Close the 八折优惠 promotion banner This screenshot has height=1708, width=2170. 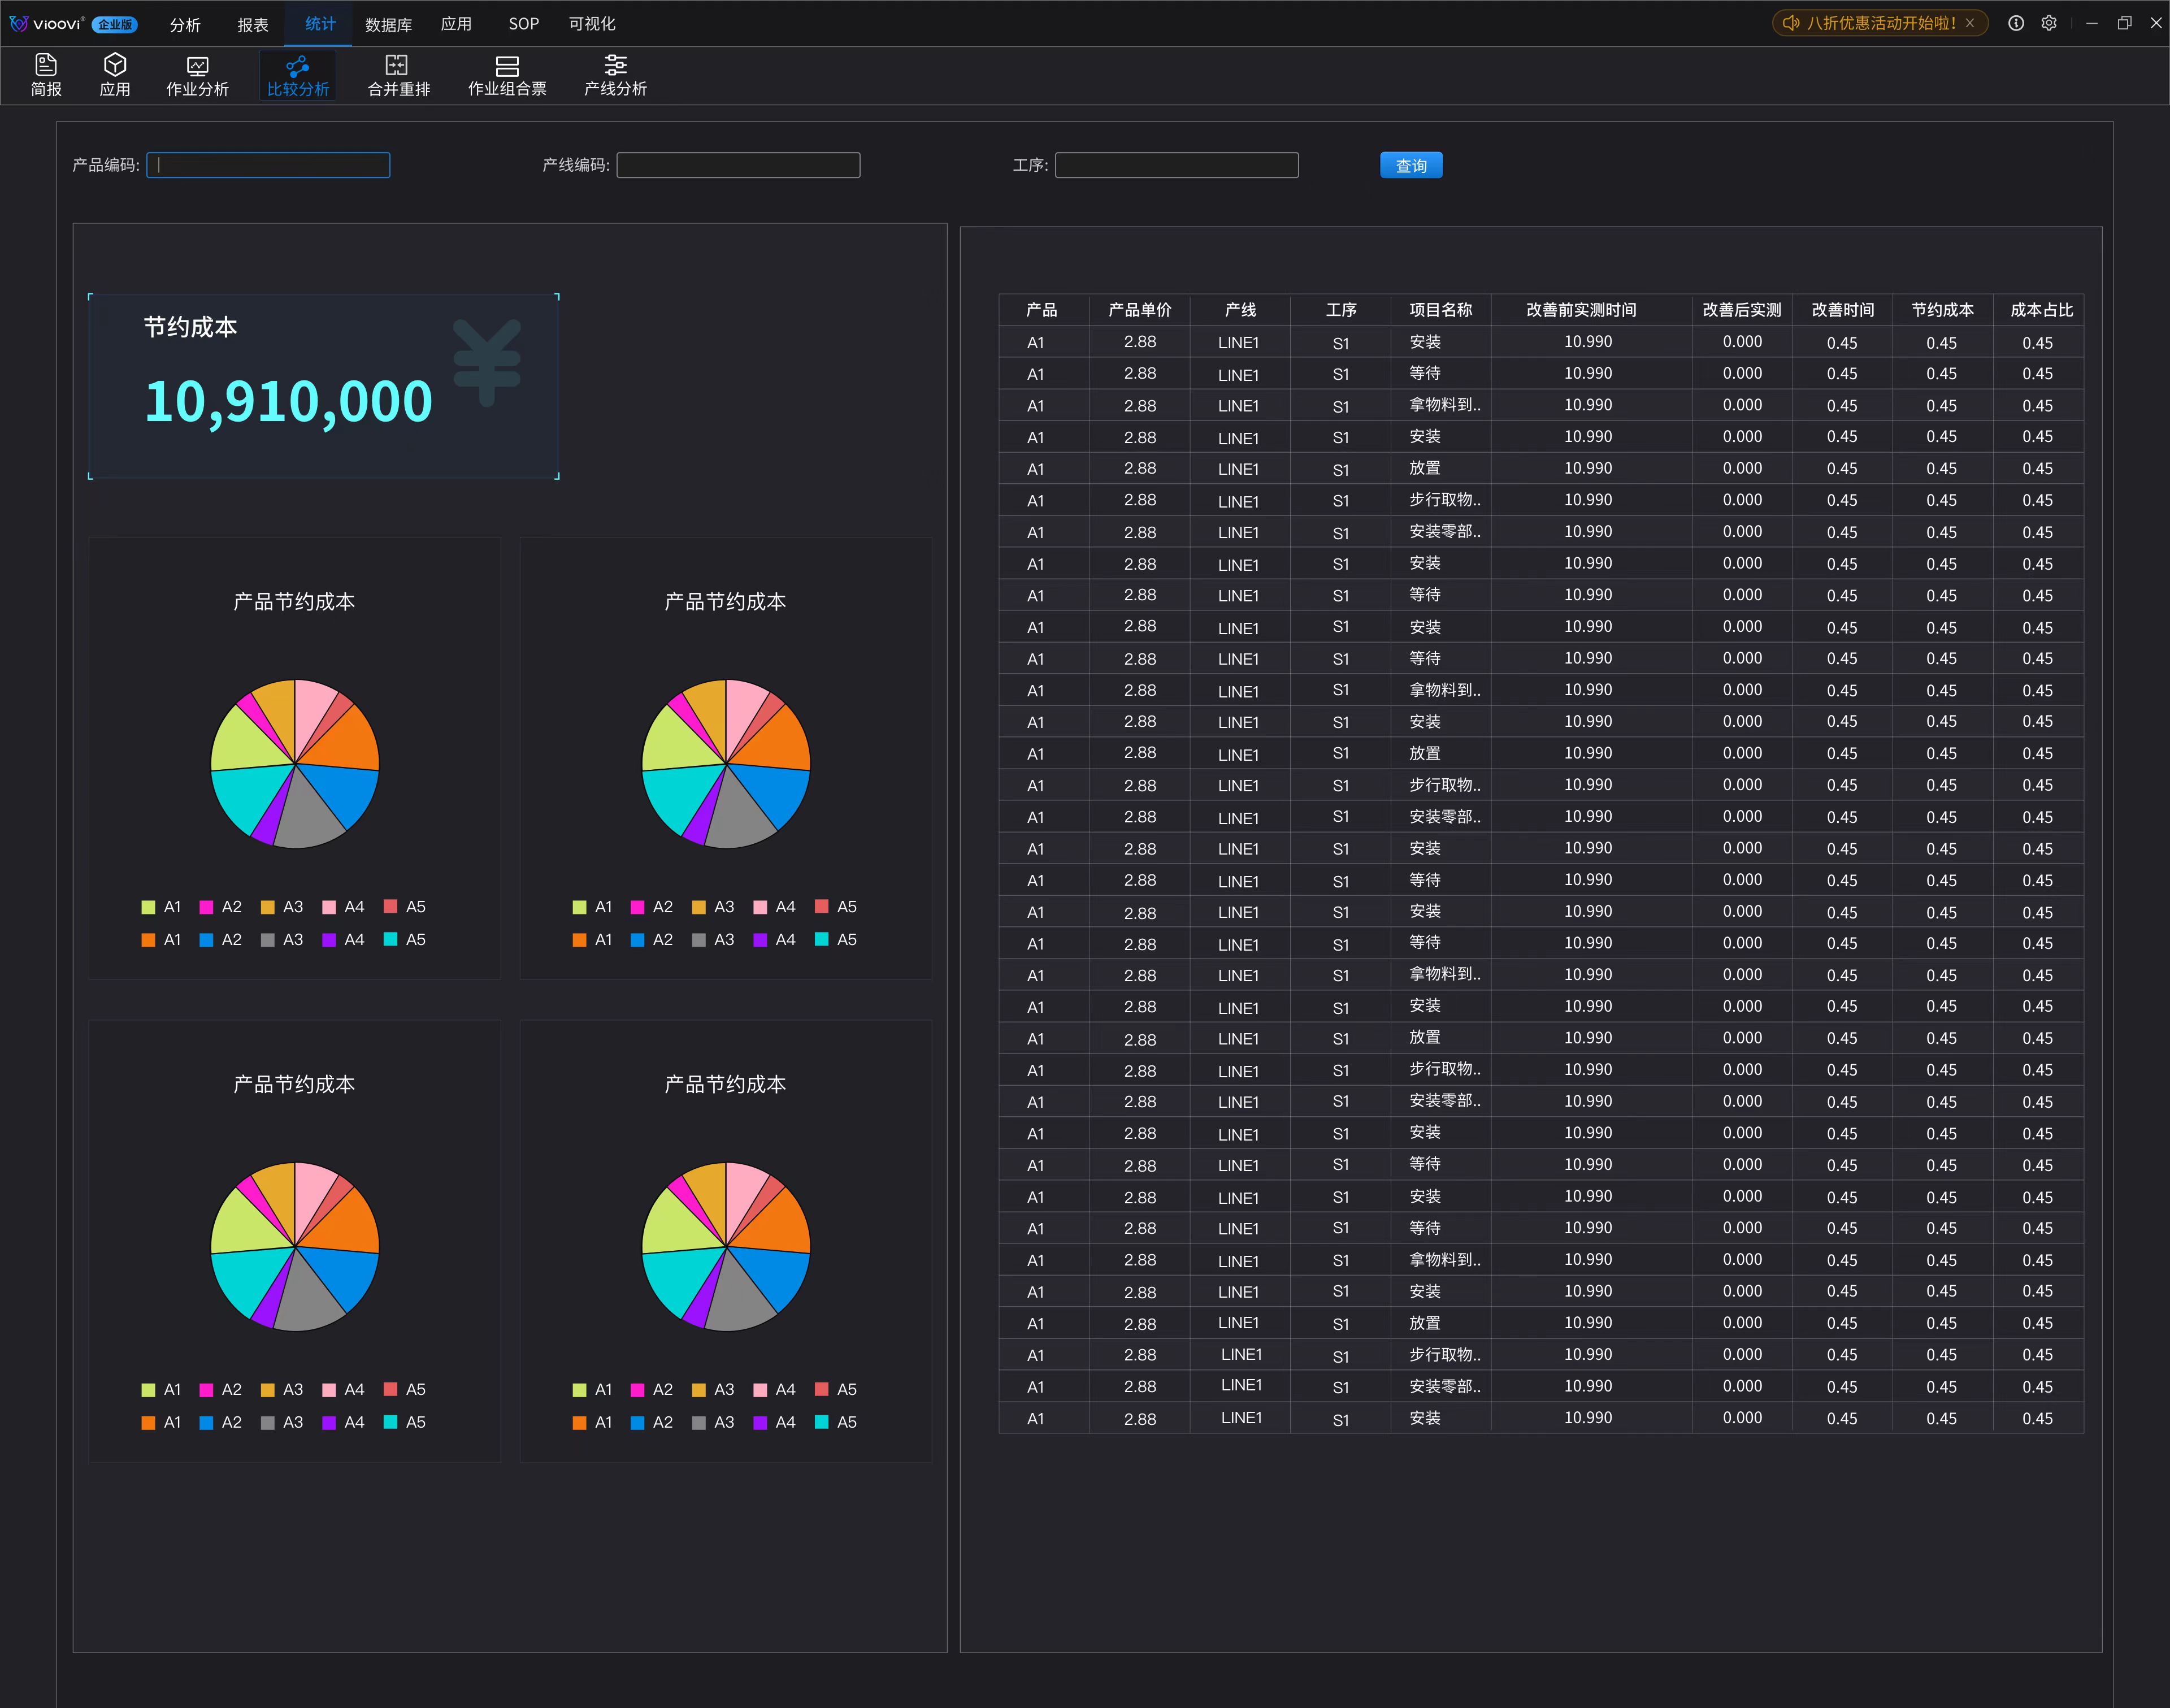[1970, 23]
